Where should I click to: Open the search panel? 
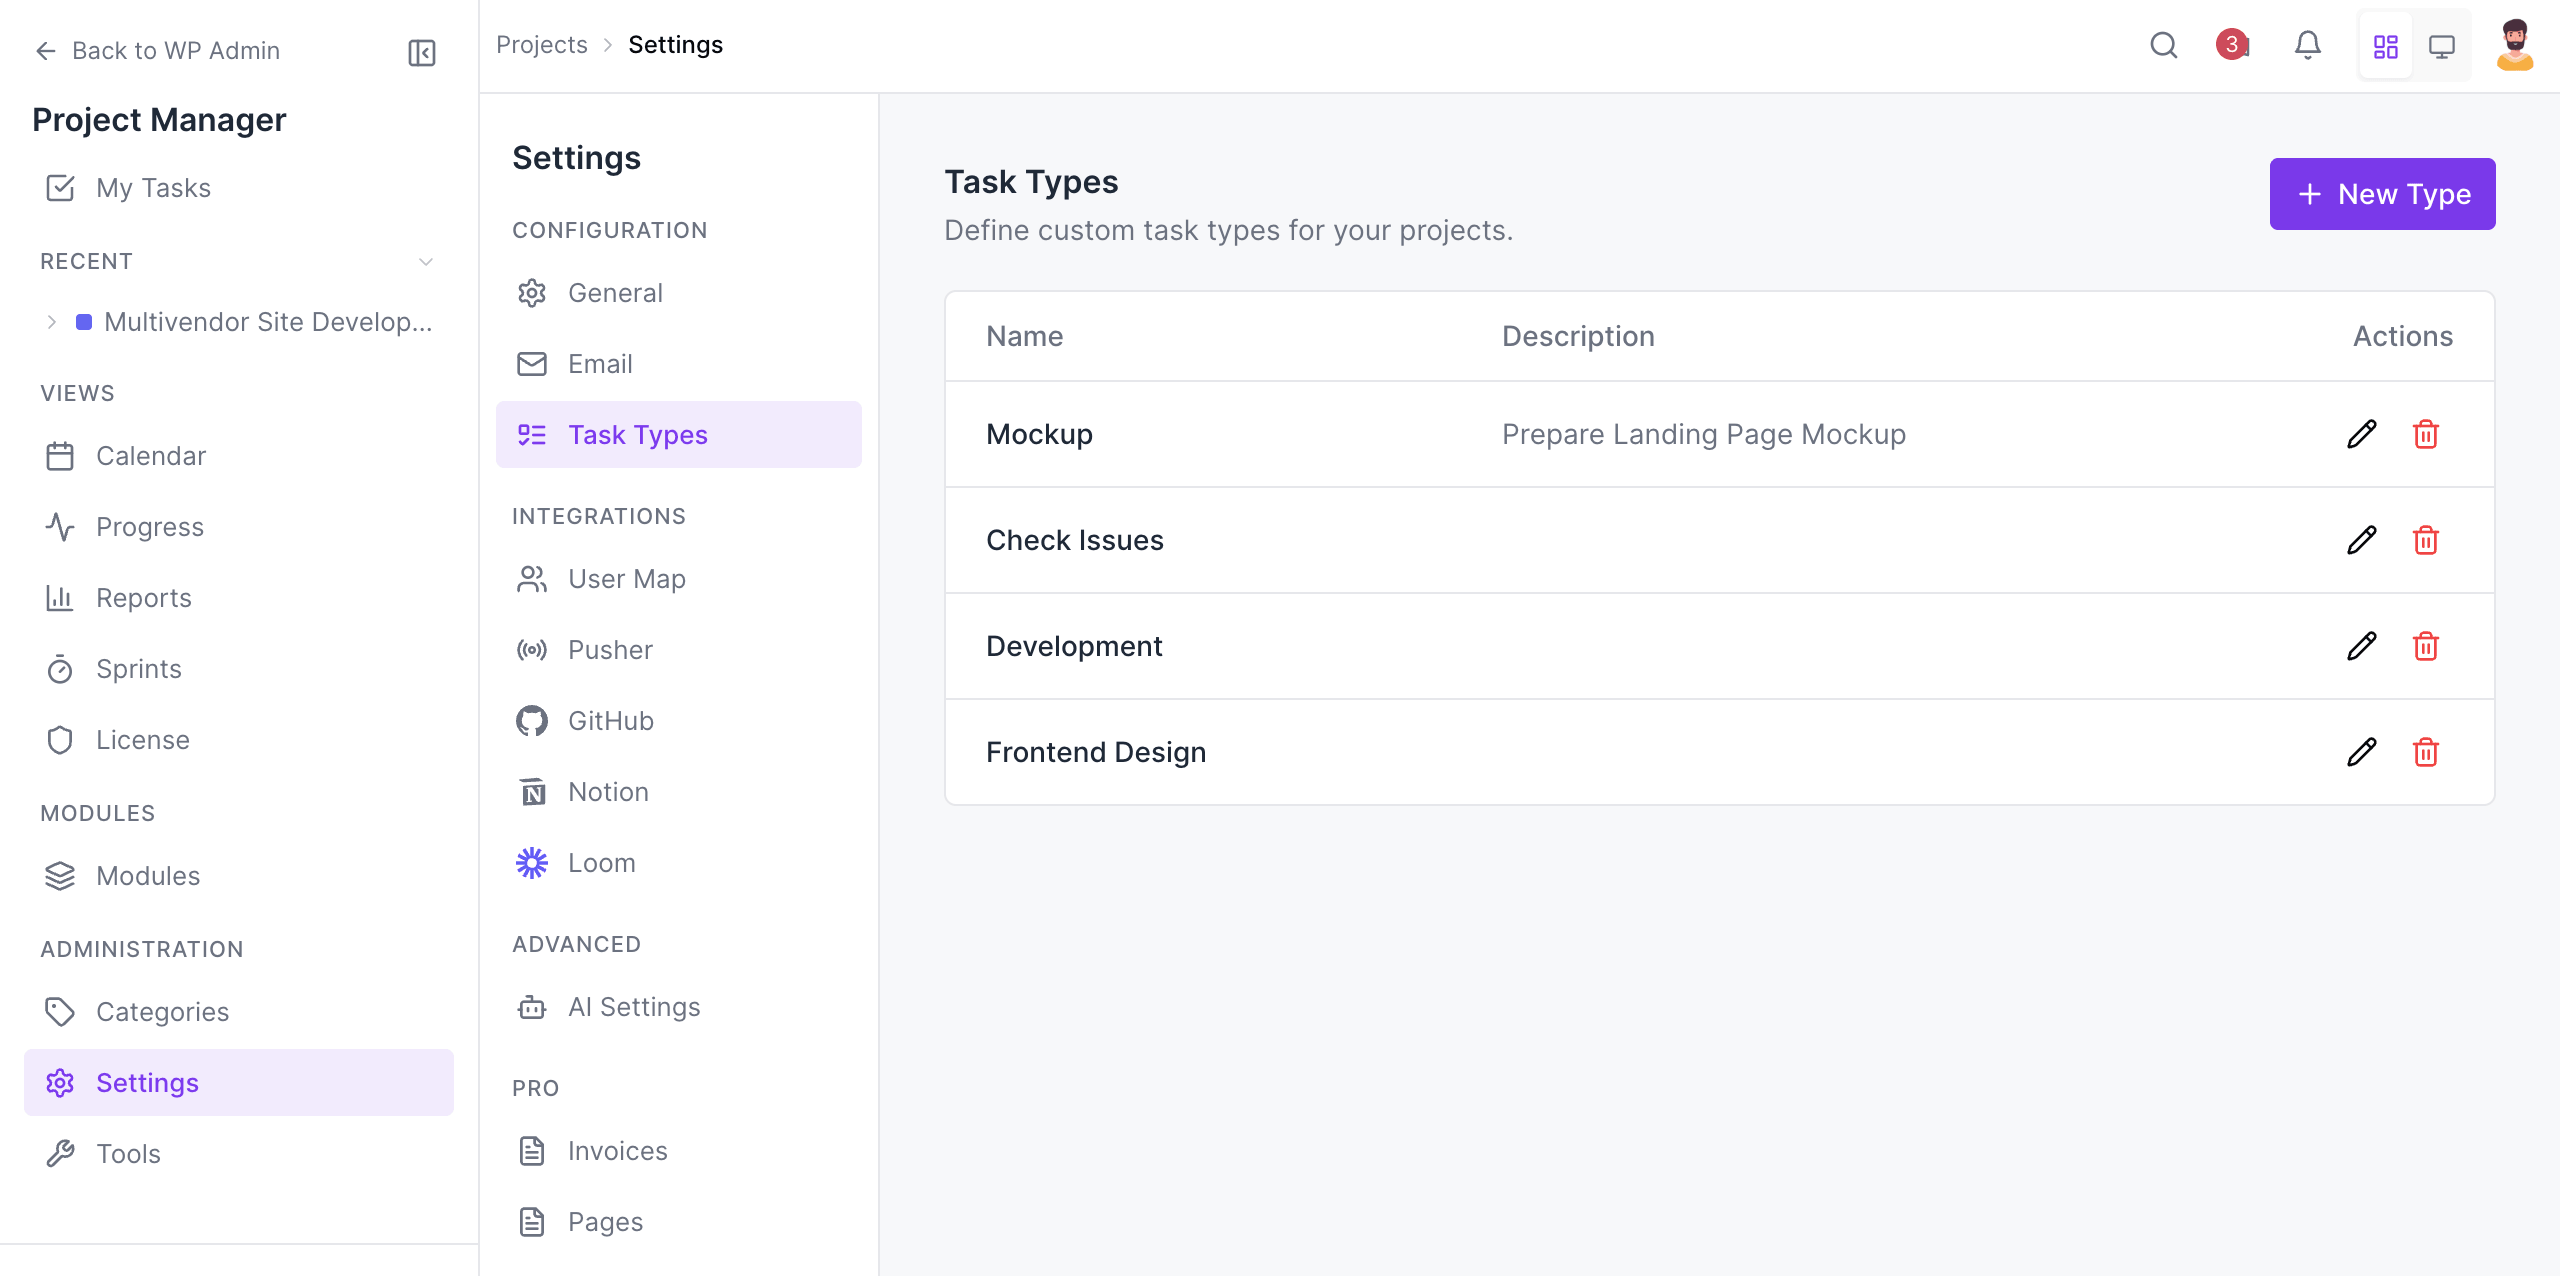click(x=2163, y=45)
